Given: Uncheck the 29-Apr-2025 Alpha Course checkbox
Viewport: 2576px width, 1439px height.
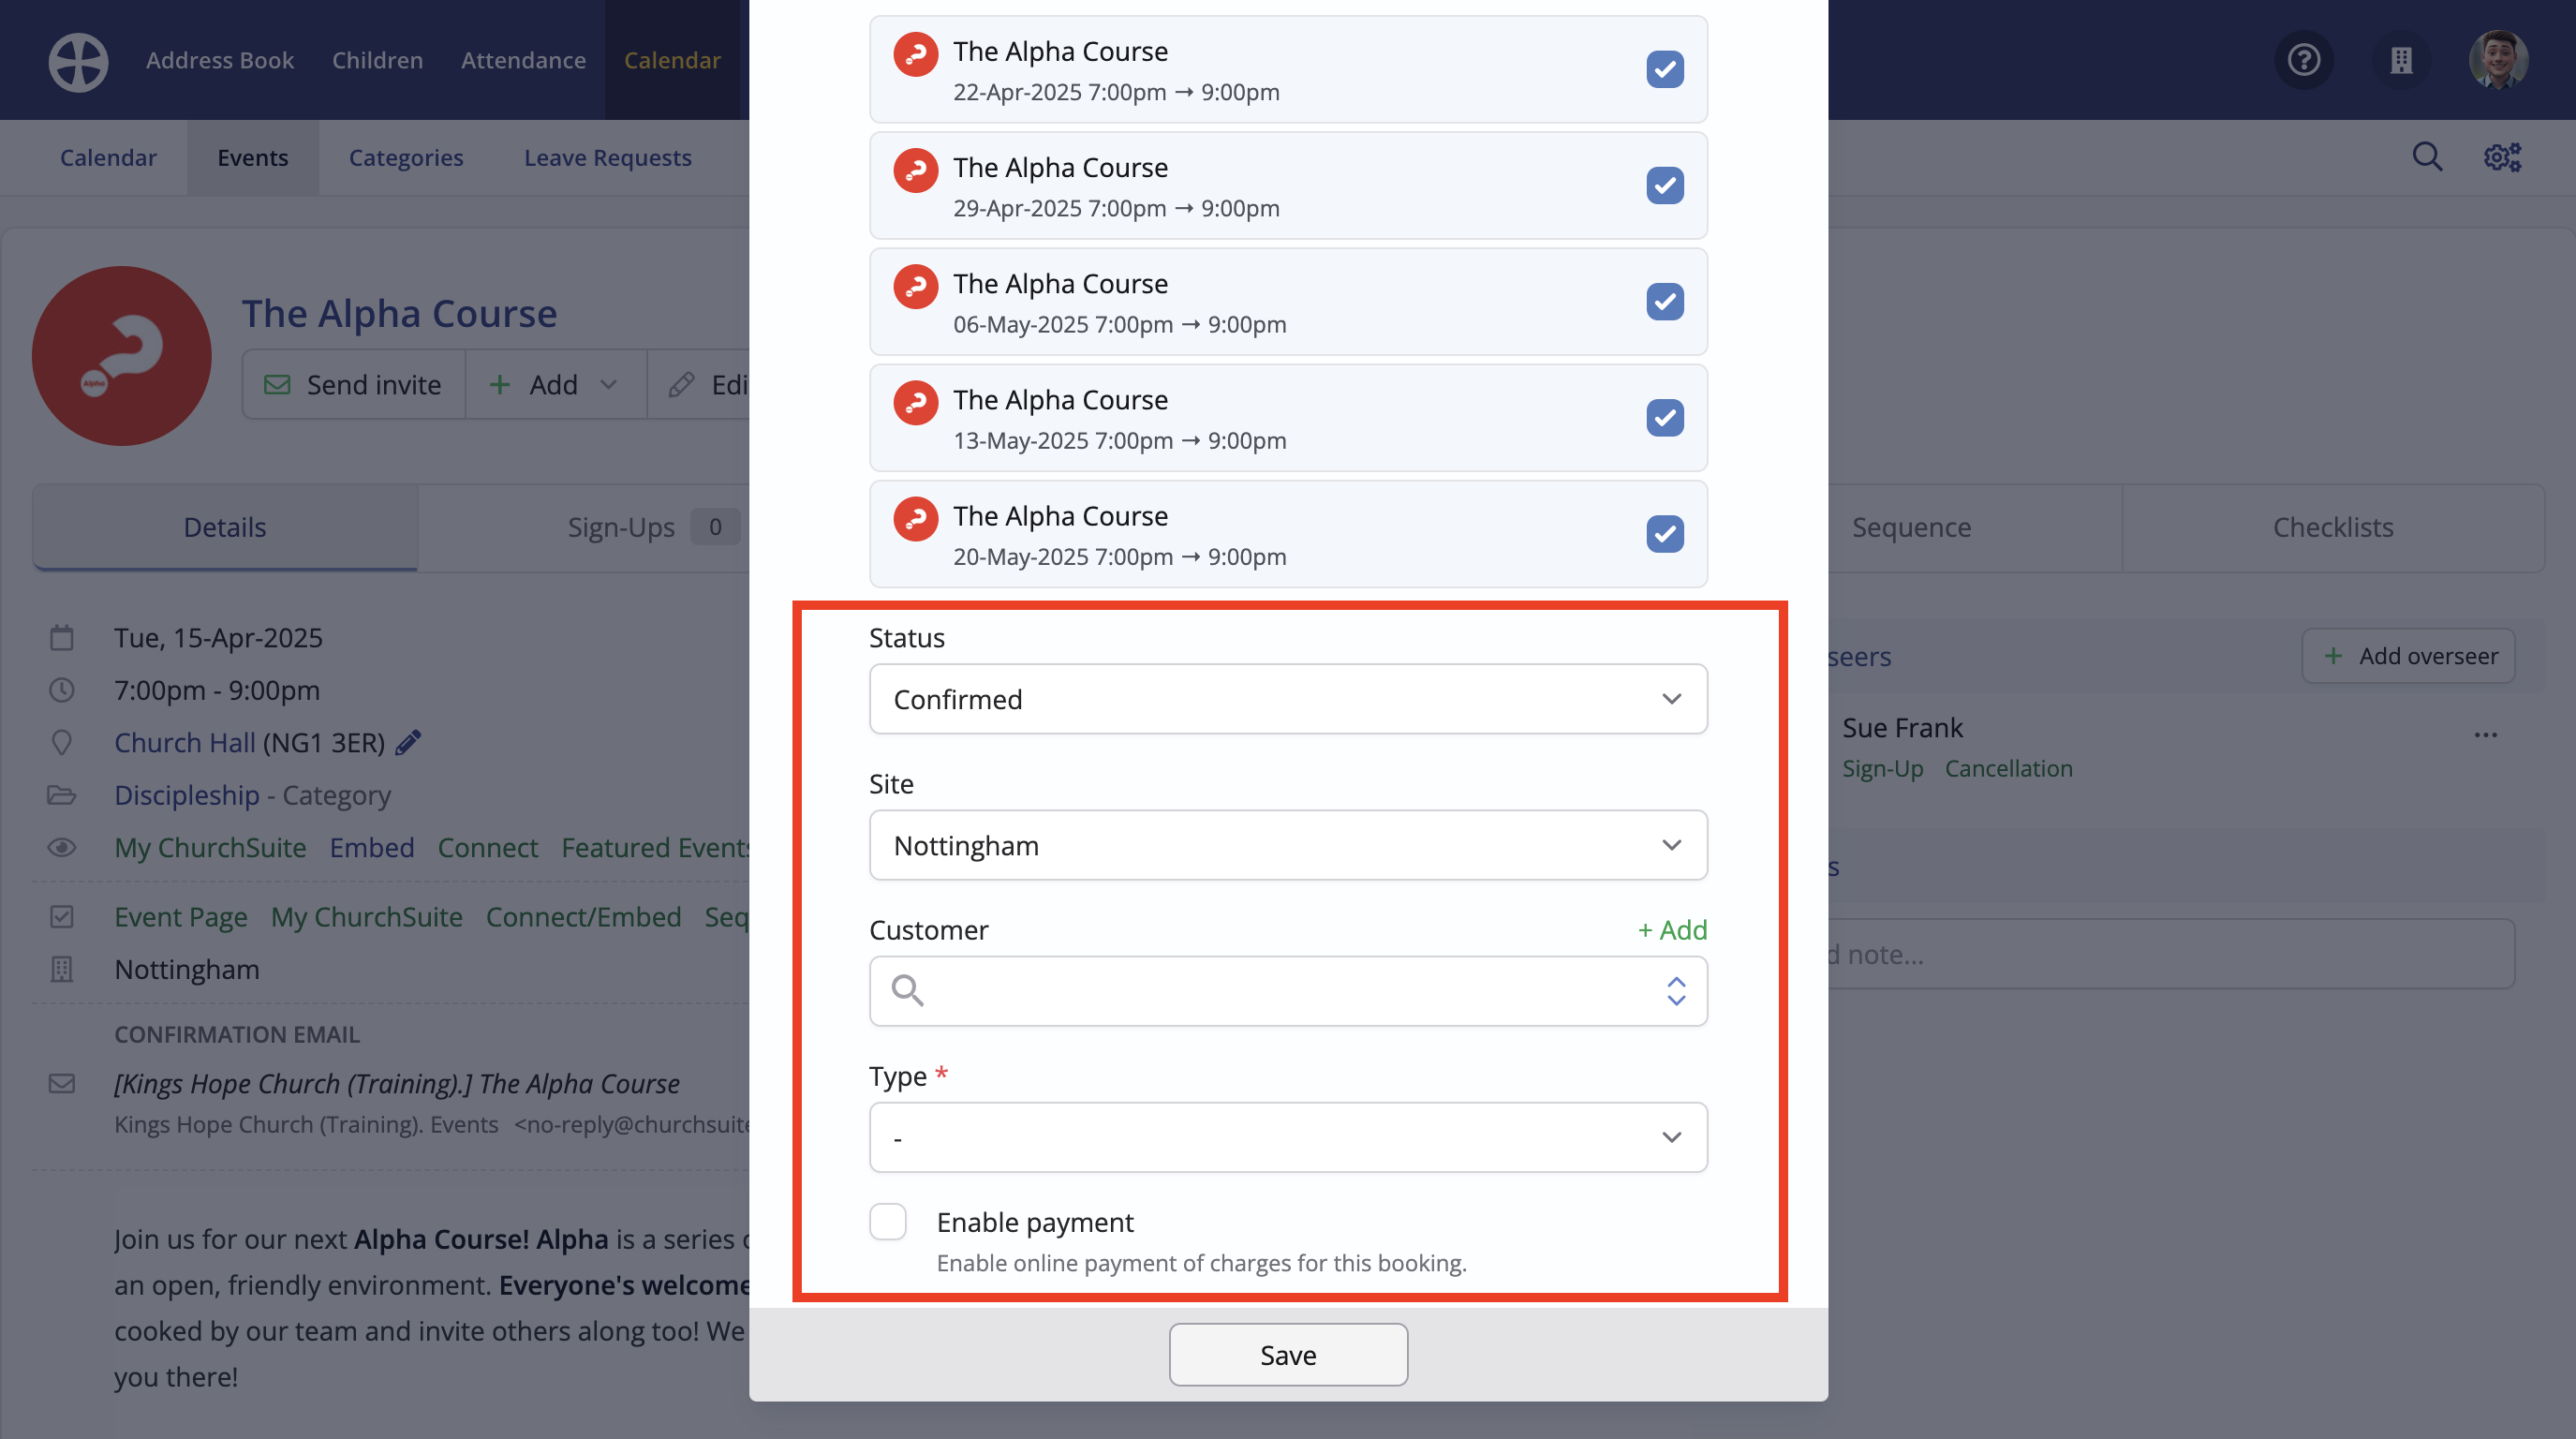Looking at the screenshot, I should pyautogui.click(x=1664, y=185).
